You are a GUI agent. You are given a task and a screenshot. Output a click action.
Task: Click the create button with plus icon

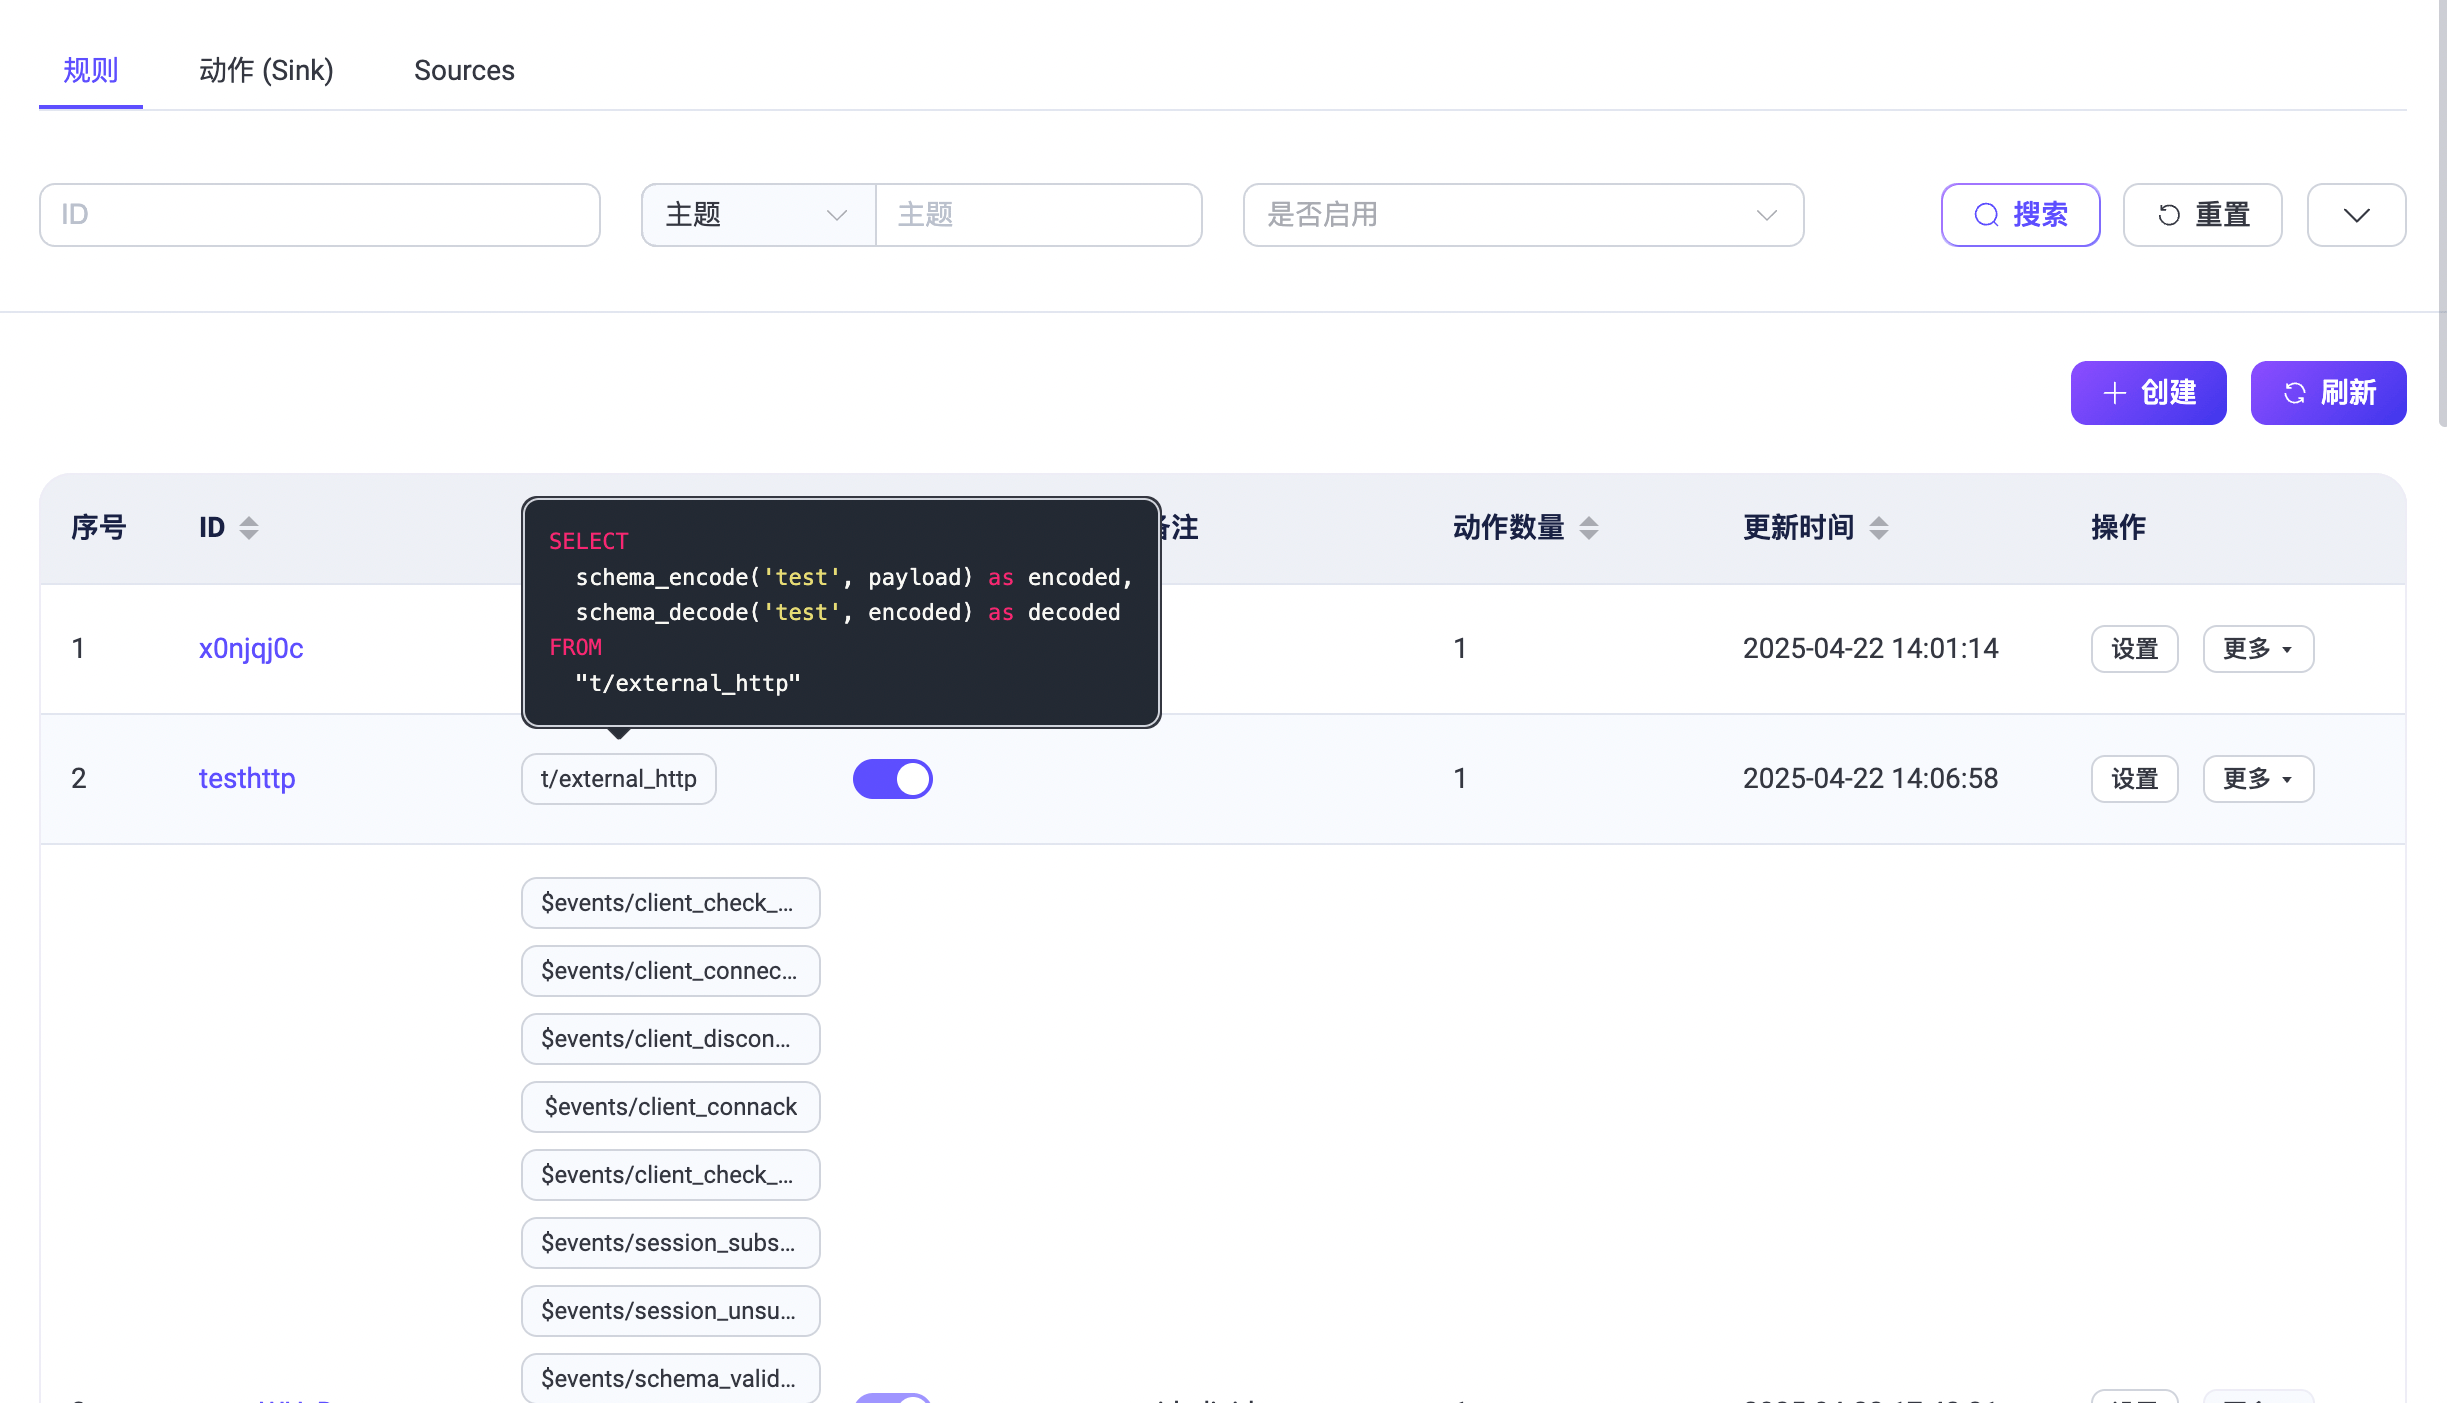click(x=2147, y=393)
